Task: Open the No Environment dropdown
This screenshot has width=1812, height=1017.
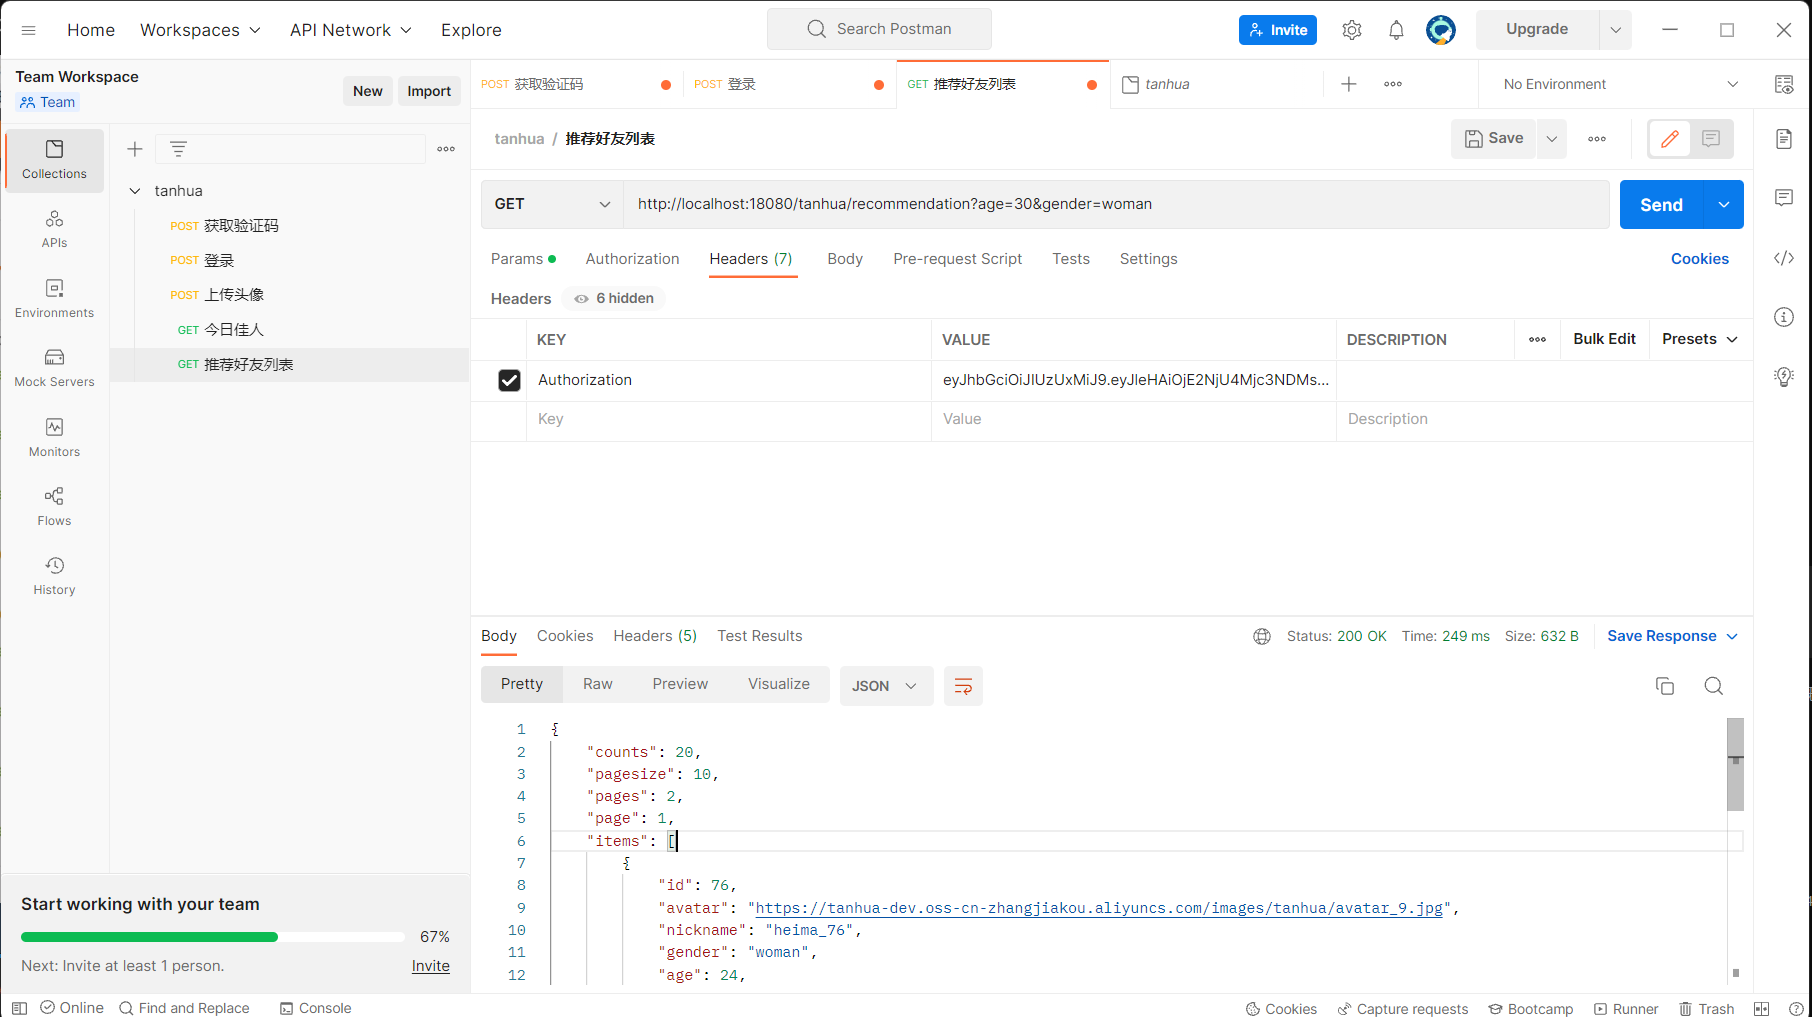Action: click(x=1620, y=84)
